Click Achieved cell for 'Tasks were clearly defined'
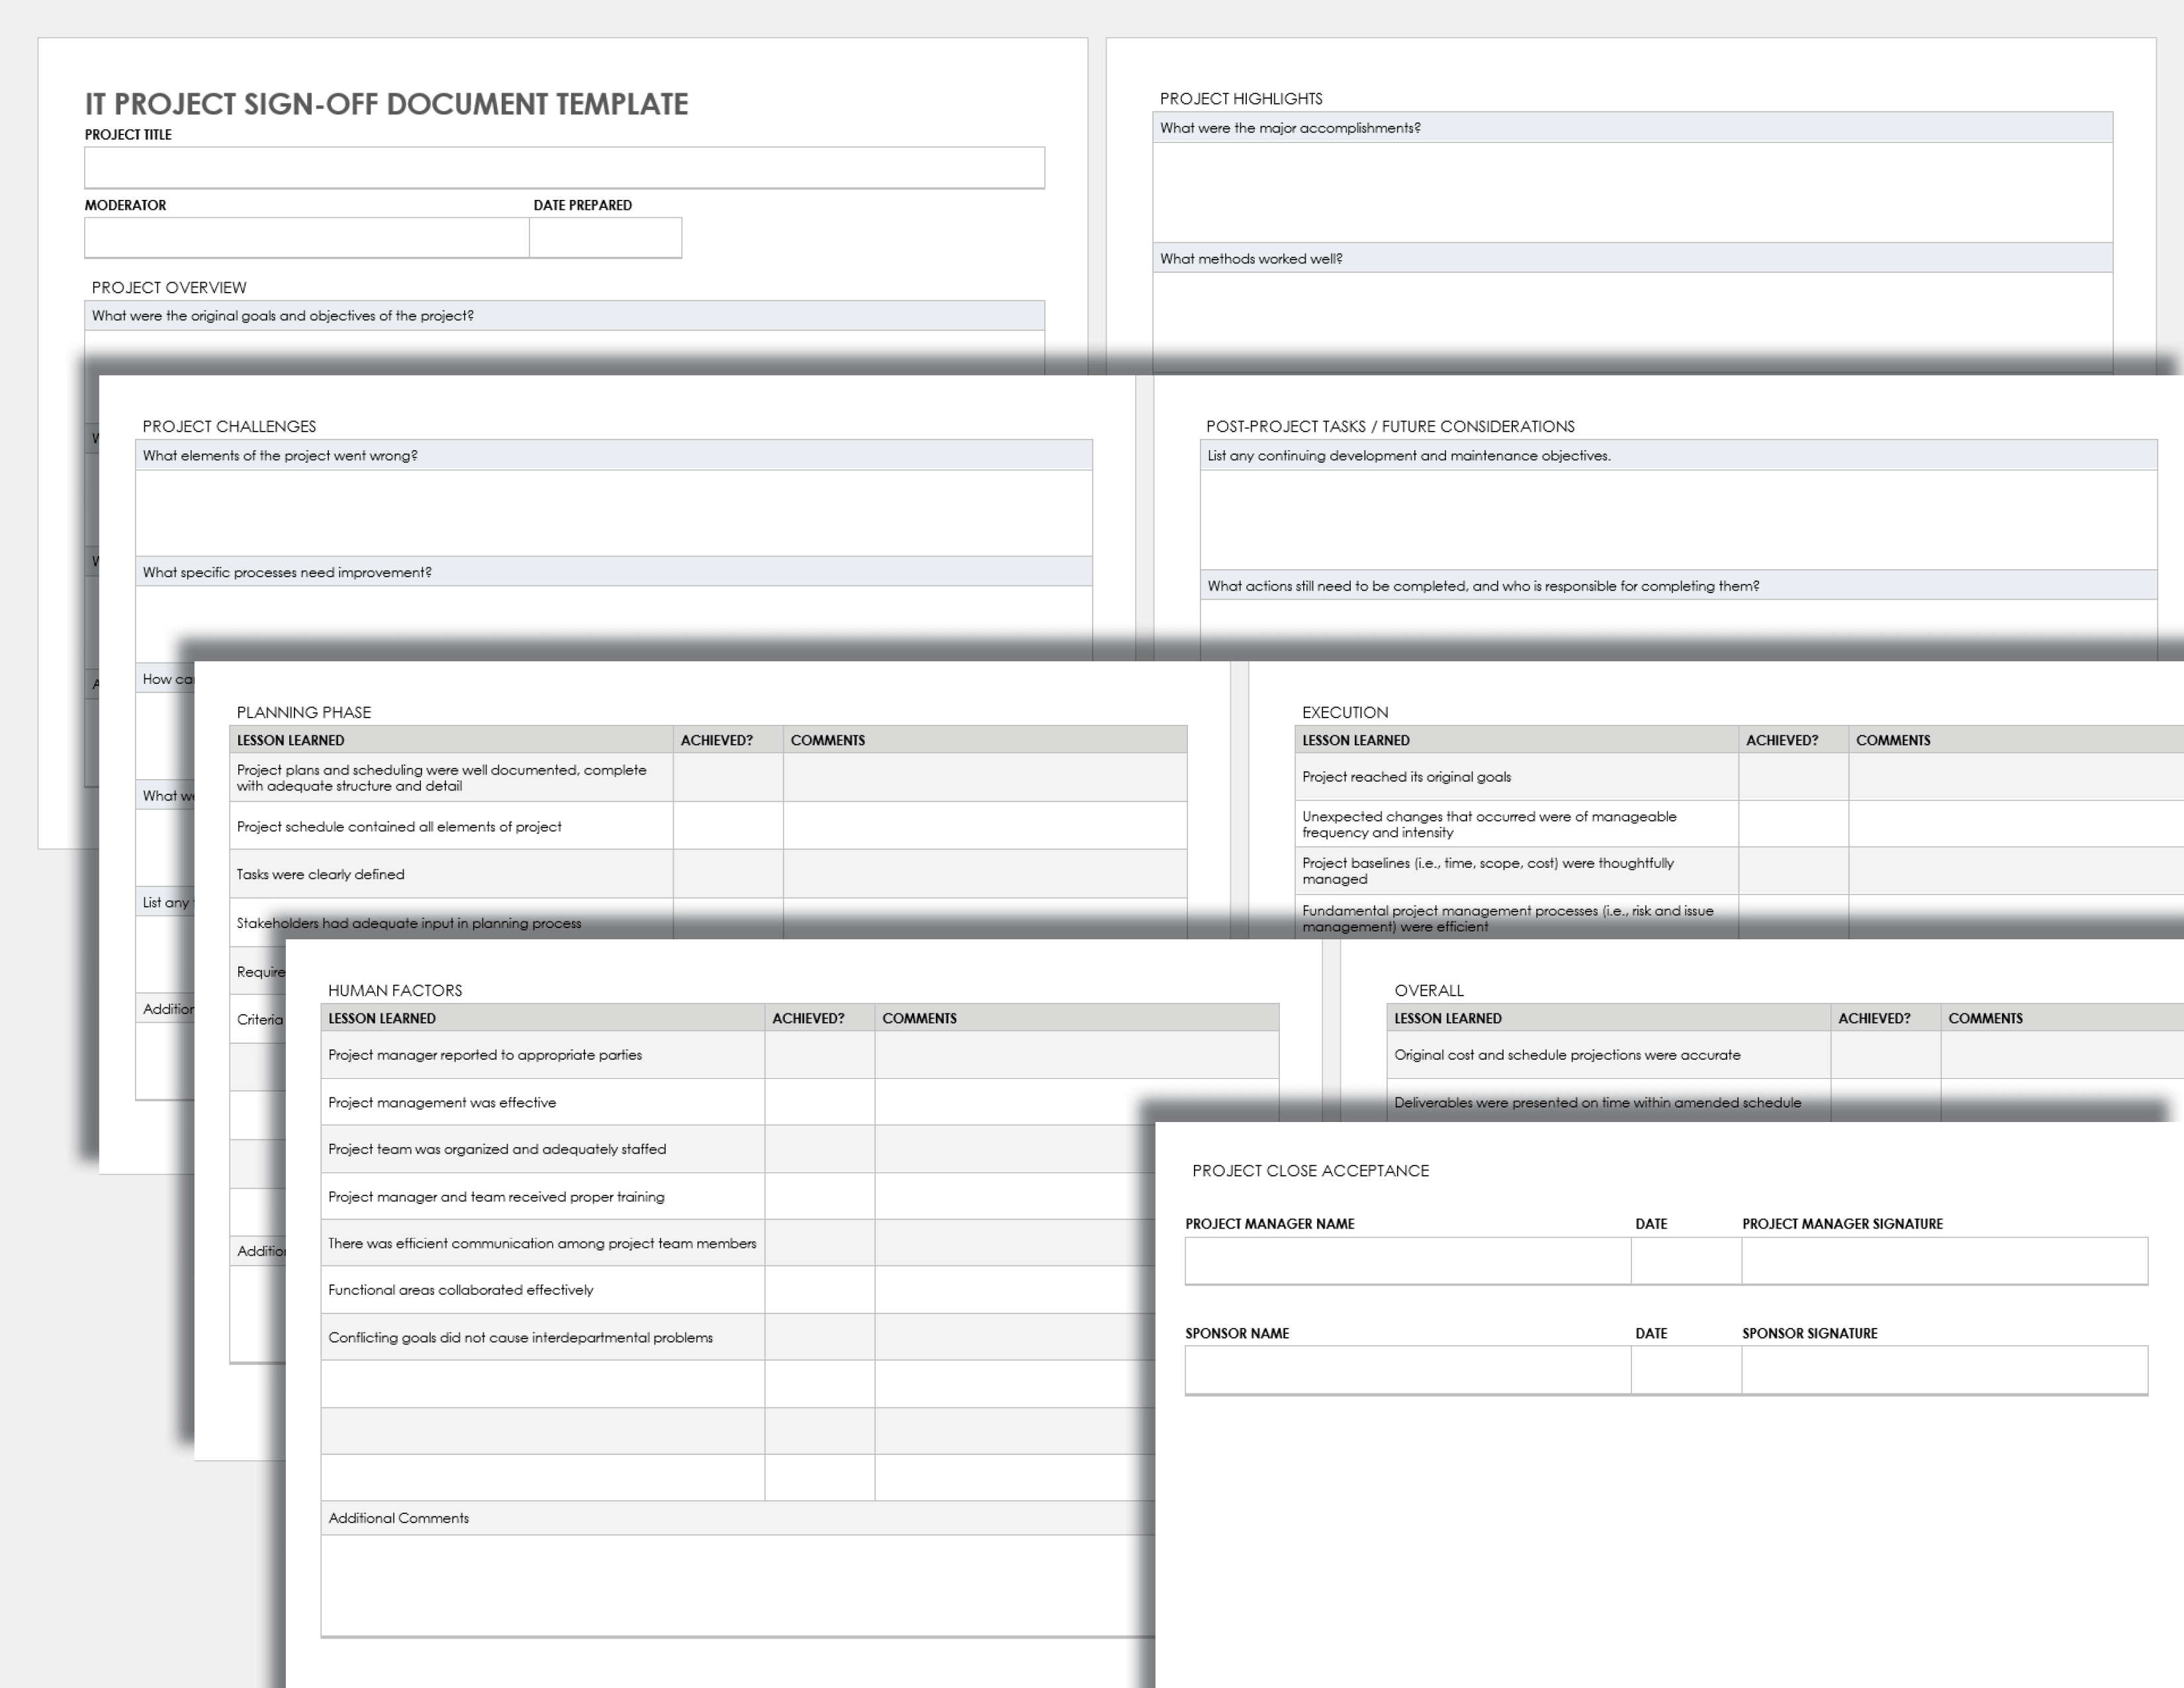 728,874
